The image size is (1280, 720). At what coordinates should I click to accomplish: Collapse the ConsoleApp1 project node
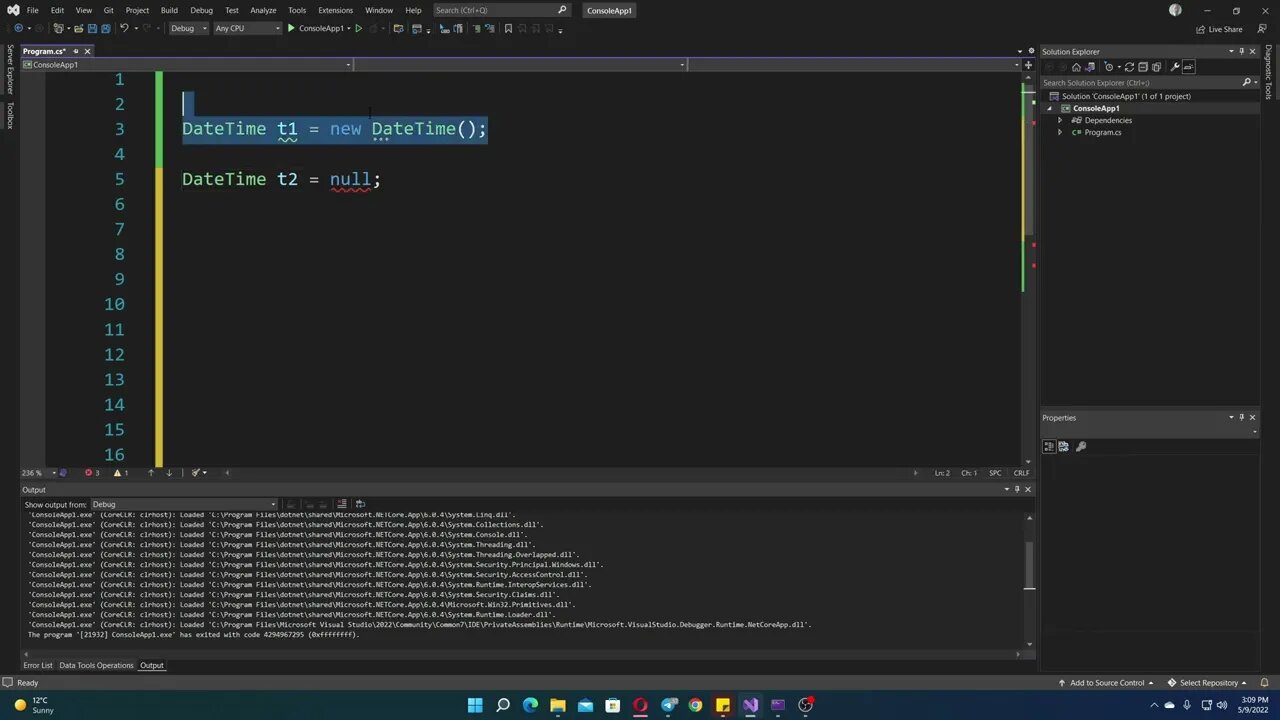tap(1050, 108)
